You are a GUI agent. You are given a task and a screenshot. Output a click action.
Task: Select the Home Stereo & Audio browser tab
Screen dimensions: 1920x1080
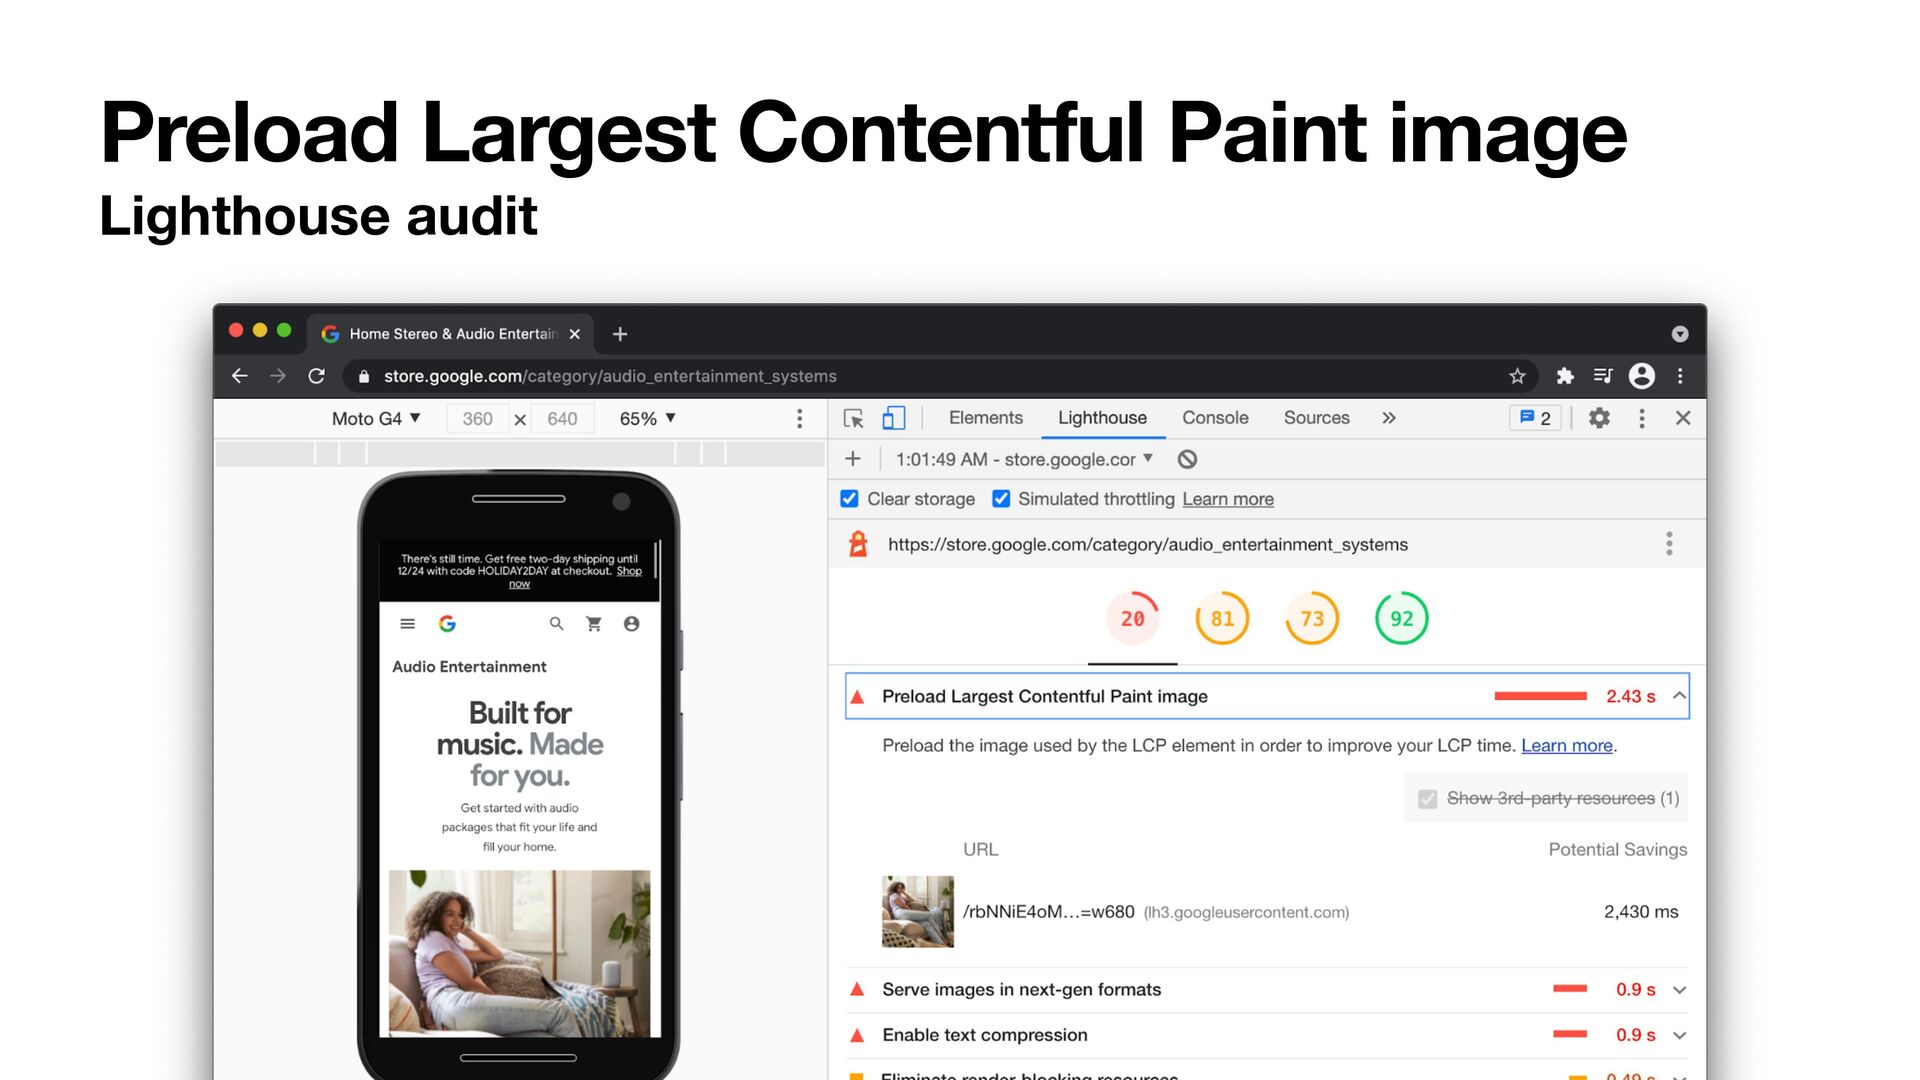click(x=451, y=334)
